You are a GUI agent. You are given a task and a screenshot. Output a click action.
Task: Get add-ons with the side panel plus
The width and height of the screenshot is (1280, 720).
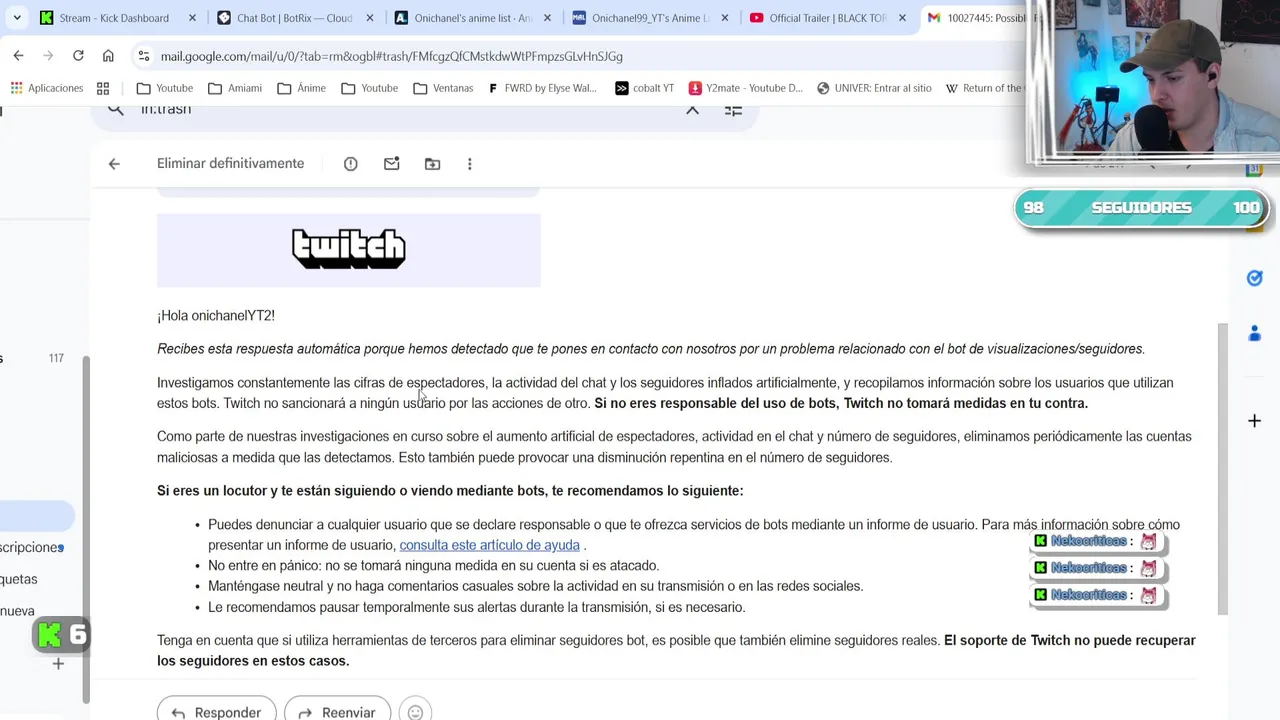(x=1254, y=421)
